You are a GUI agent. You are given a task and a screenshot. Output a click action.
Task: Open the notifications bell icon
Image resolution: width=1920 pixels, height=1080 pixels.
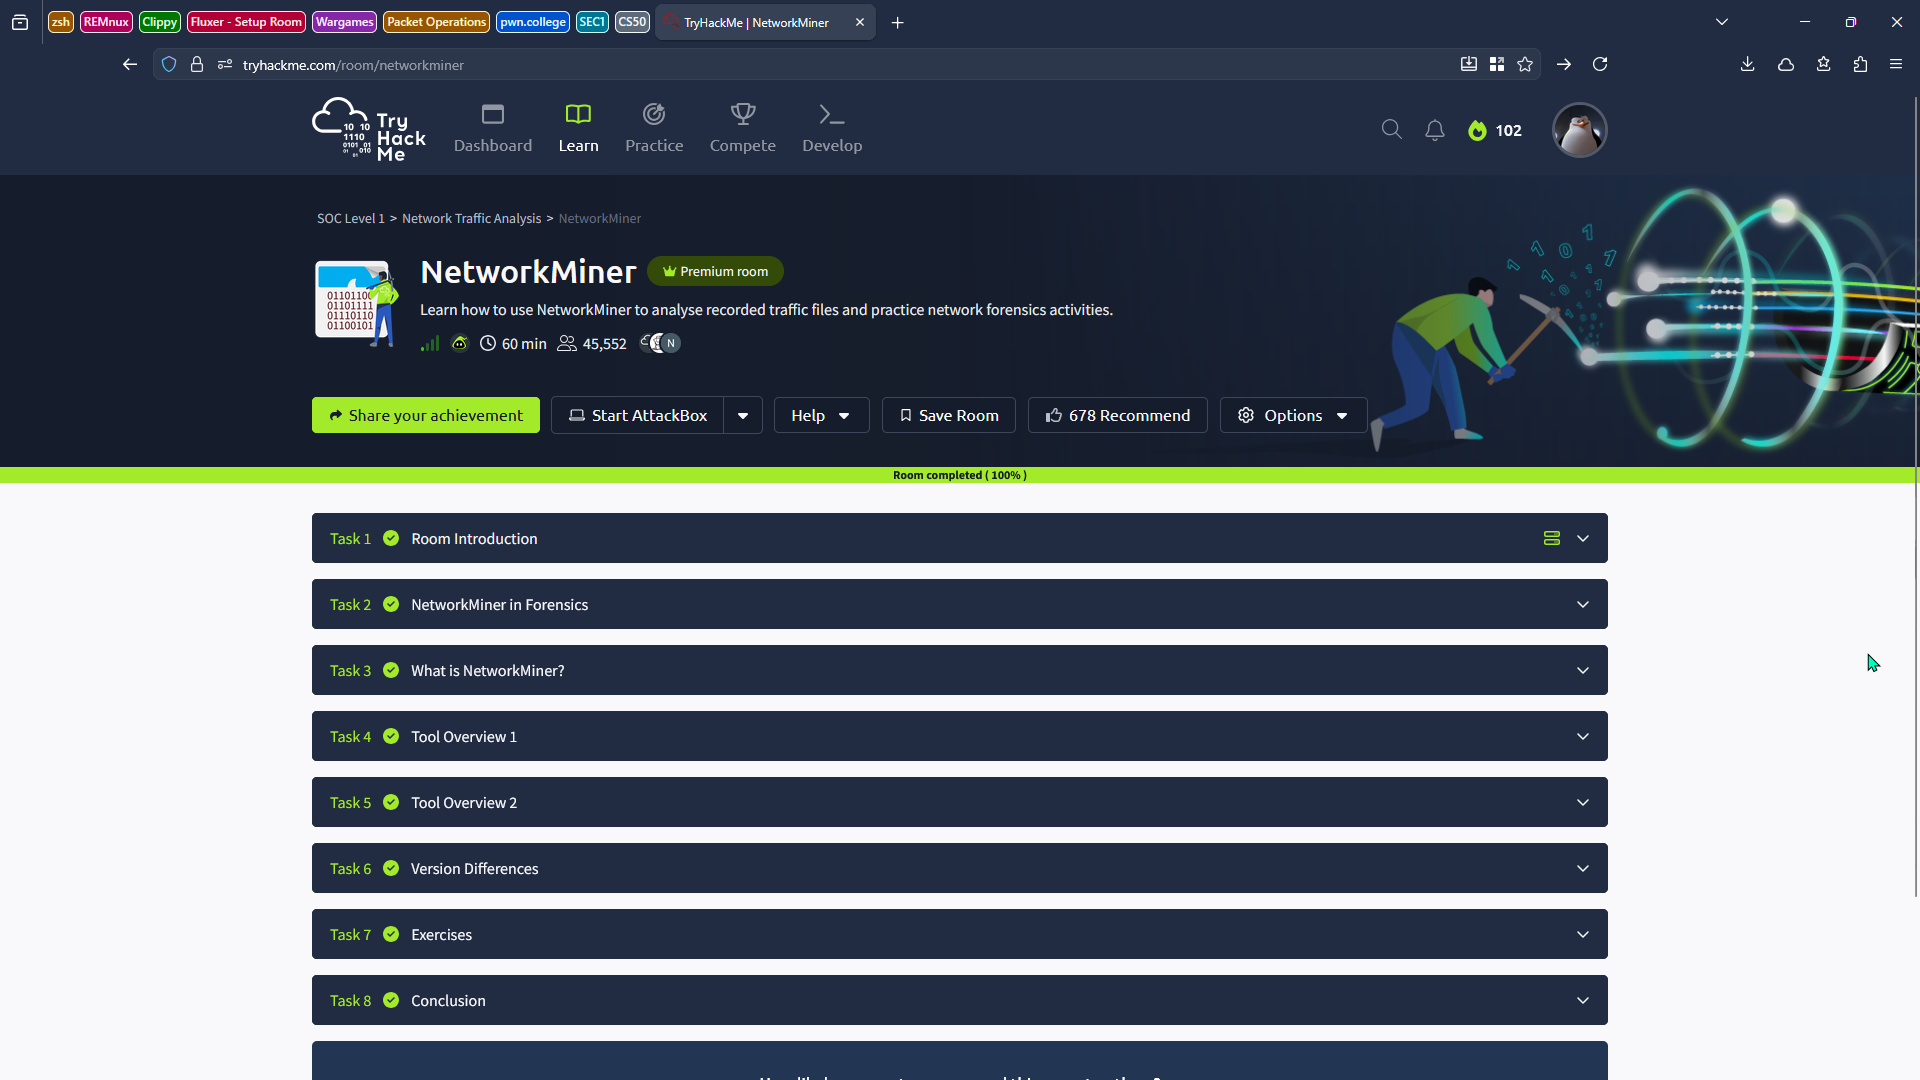(1435, 130)
